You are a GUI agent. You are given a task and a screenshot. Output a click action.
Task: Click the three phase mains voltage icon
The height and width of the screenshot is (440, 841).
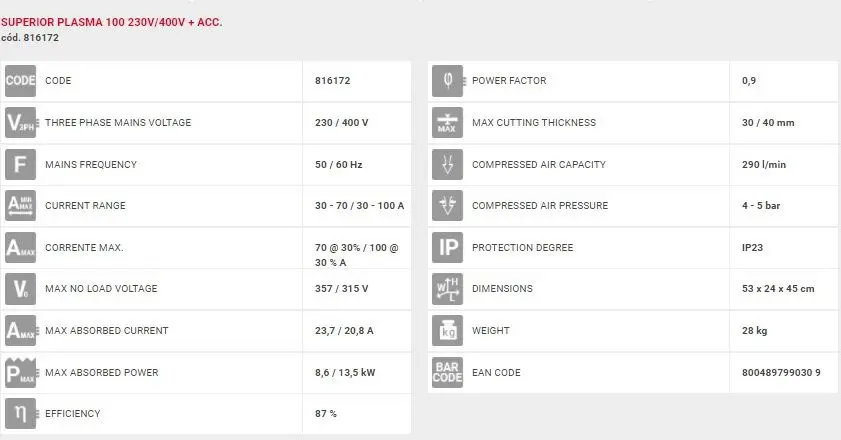click(x=21, y=123)
